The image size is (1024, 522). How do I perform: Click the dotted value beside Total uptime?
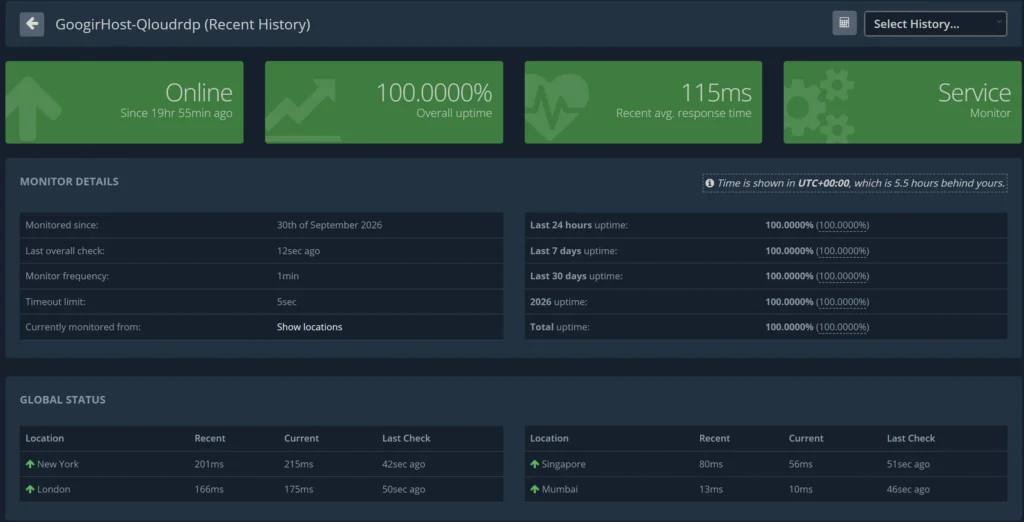(842, 327)
